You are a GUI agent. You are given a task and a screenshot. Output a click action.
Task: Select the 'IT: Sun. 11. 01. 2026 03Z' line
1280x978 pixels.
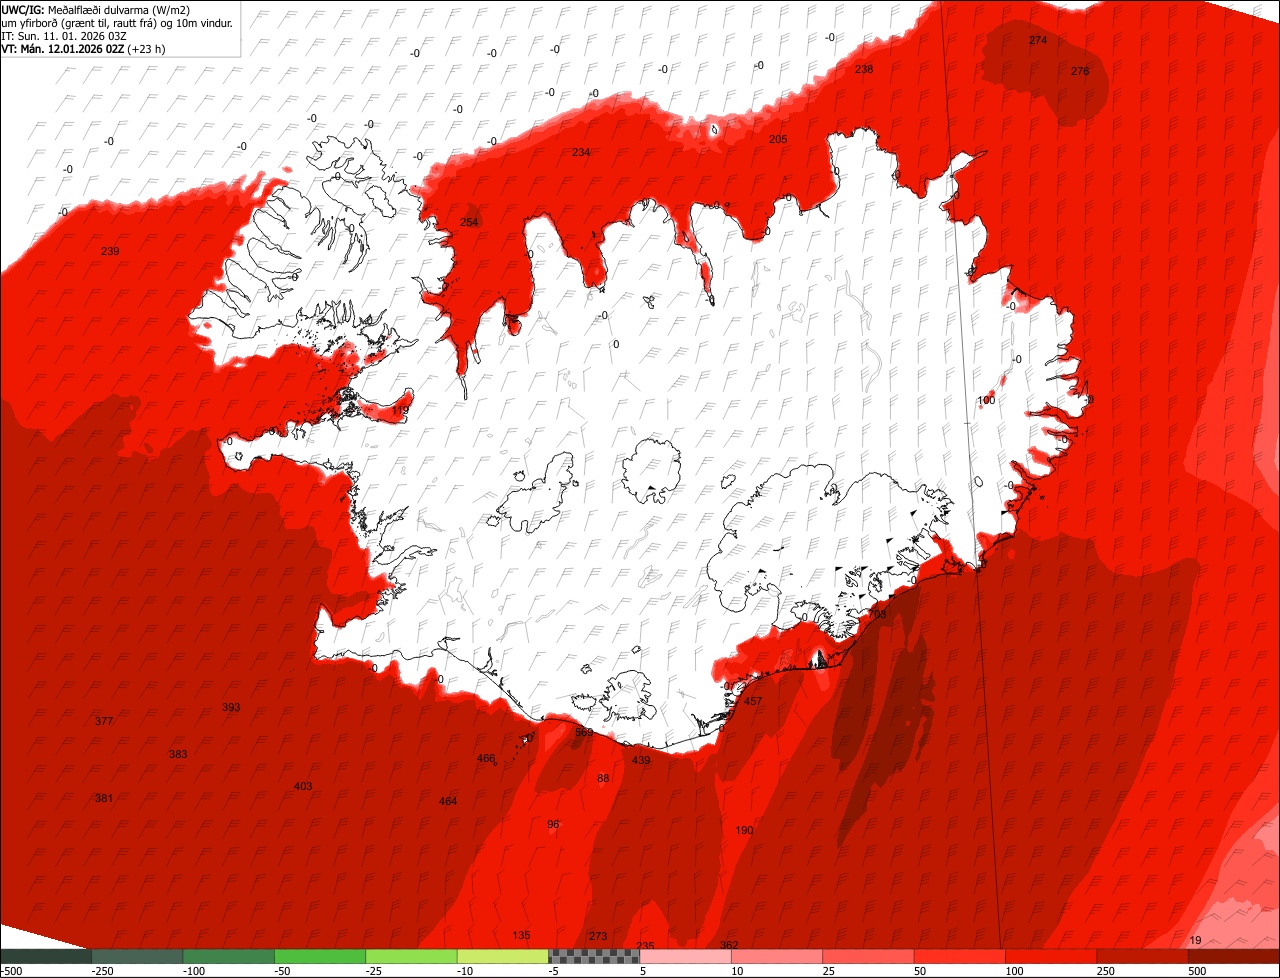64,36
